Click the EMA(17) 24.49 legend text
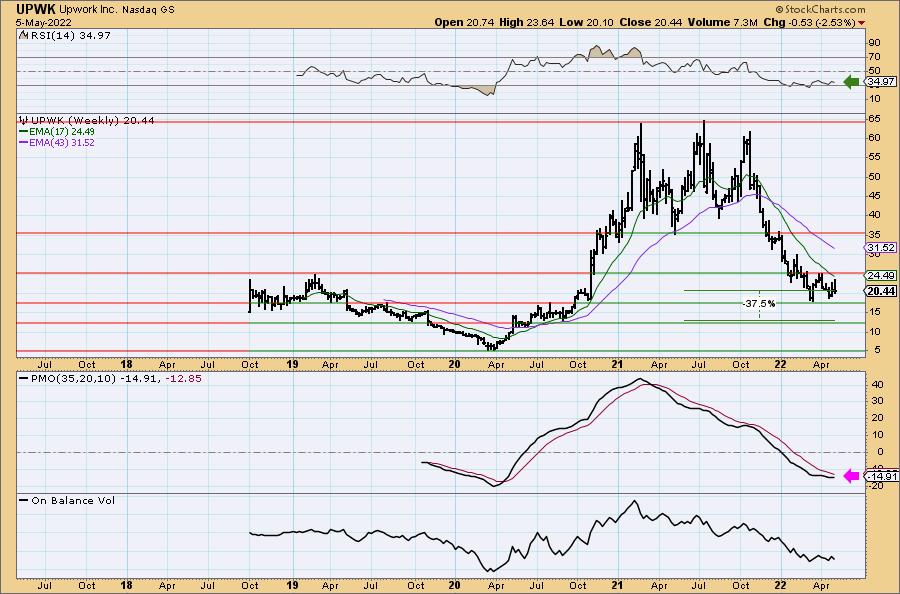This screenshot has height=594, width=900. coord(62,131)
